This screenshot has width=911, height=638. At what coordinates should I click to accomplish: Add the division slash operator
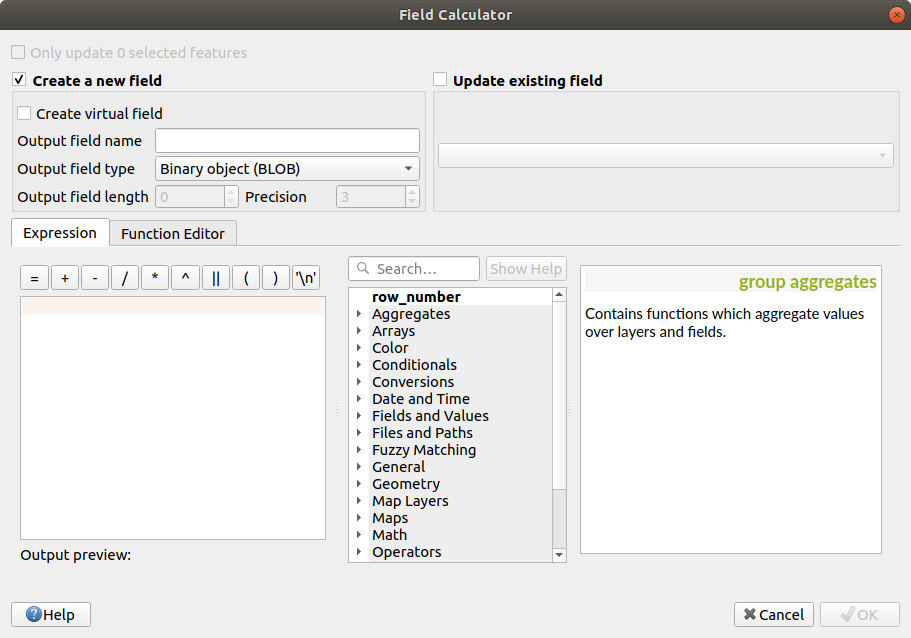(124, 279)
